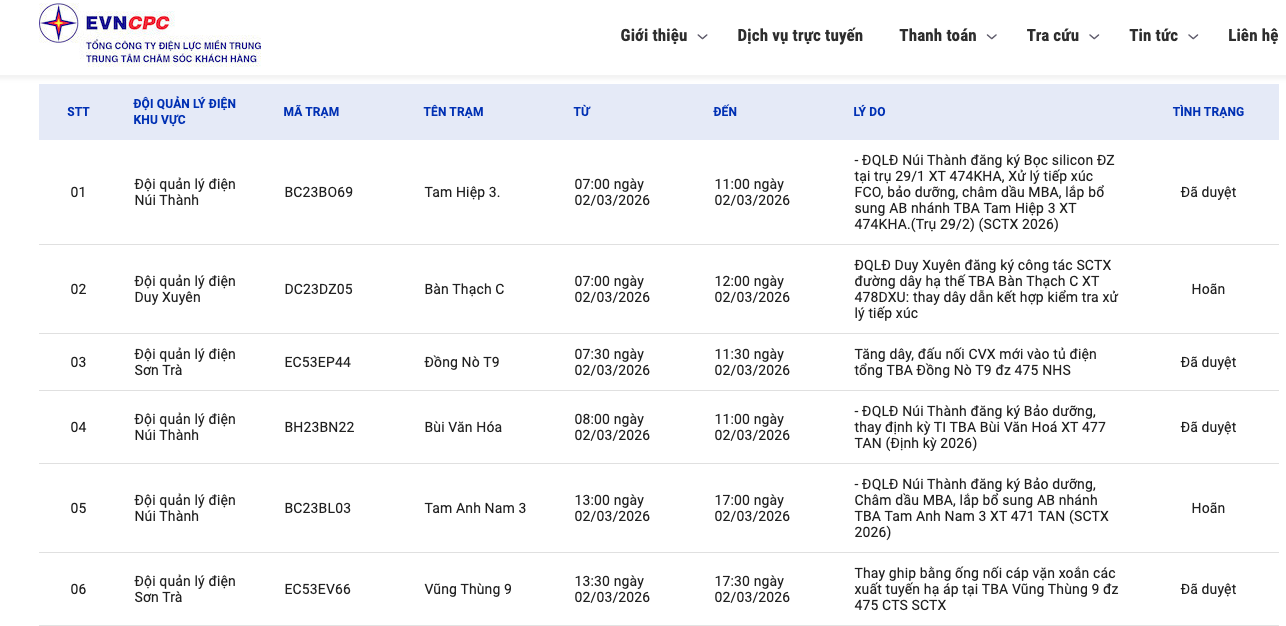
Task: Expand the Thanh toán dropdown chevron
Action: tap(991, 37)
